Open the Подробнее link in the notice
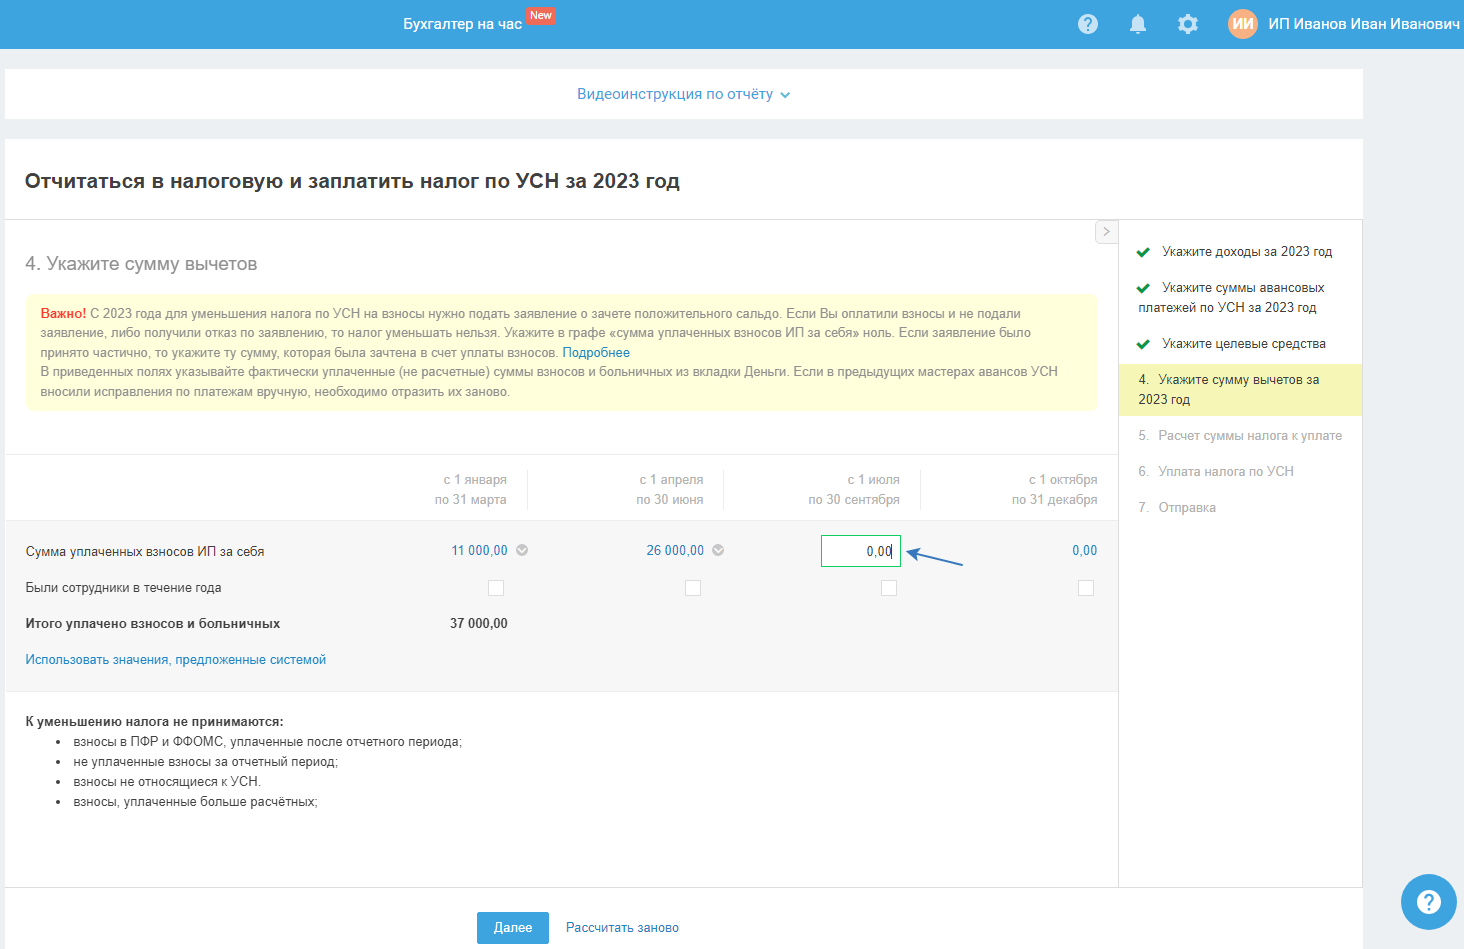The height and width of the screenshot is (949, 1464). [596, 353]
